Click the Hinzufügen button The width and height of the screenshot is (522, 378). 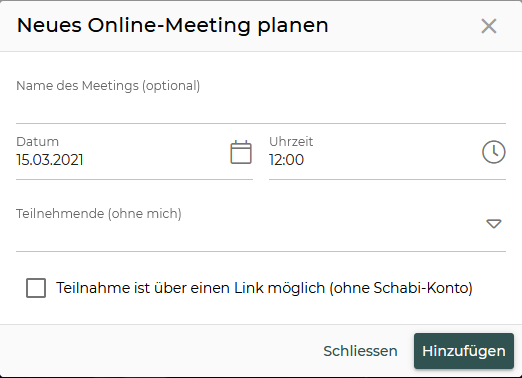point(464,351)
